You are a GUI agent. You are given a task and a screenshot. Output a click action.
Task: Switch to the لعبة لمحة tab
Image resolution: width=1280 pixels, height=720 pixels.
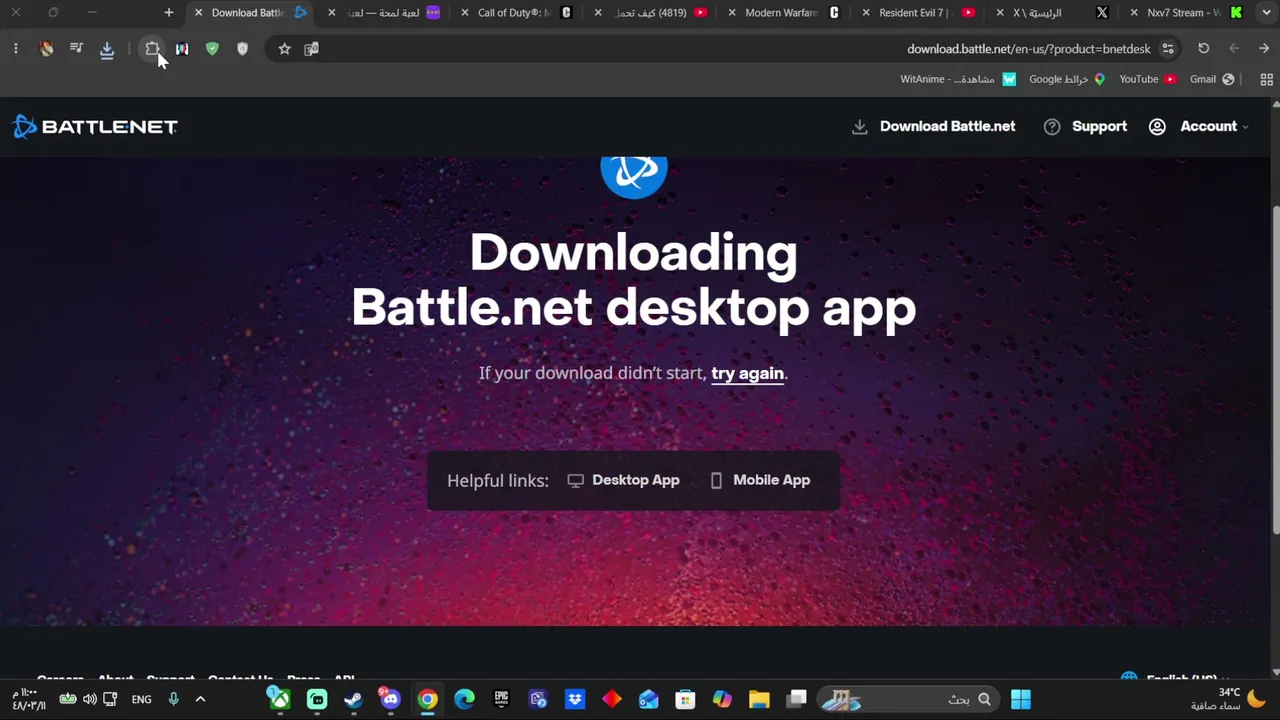click(x=384, y=13)
